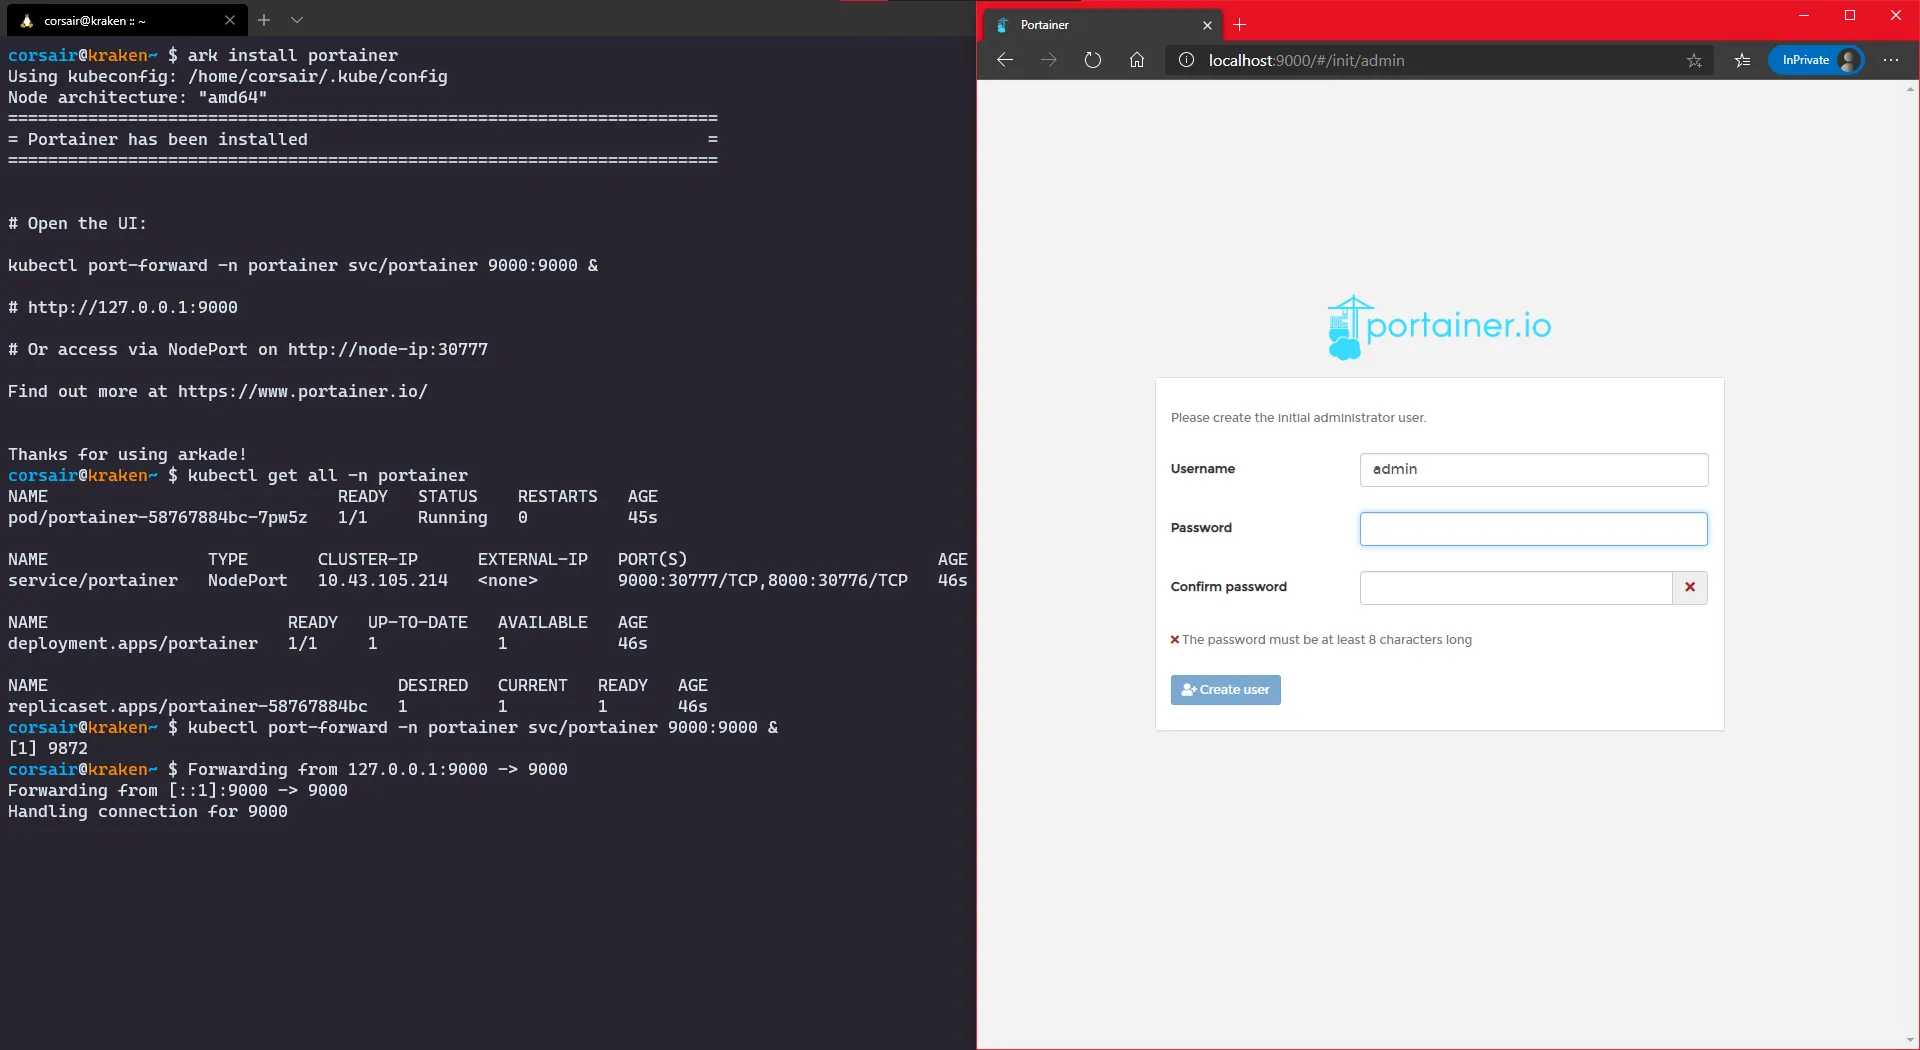Image resolution: width=1920 pixels, height=1050 pixels.
Task: Click the browser back arrow
Action: coord(1005,60)
